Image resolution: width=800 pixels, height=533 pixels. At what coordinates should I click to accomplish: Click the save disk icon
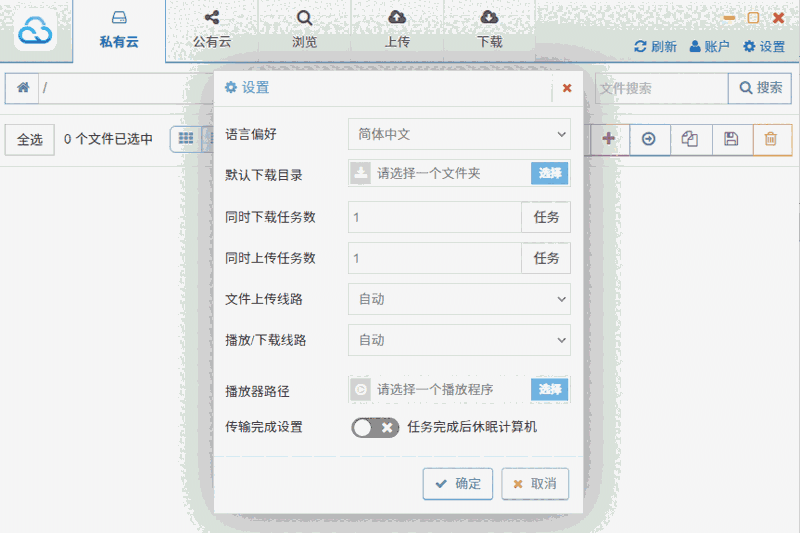[x=731, y=139]
